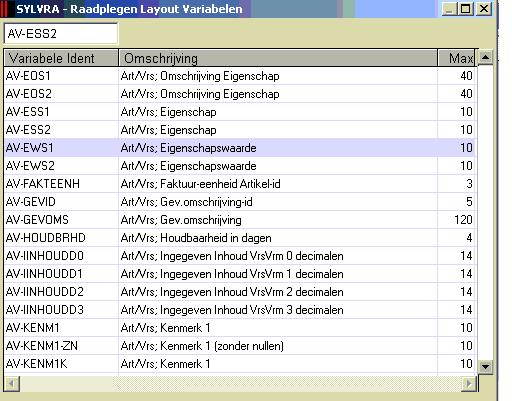
Task: Click the horizontal scrollbar track
Action: (x=241, y=384)
